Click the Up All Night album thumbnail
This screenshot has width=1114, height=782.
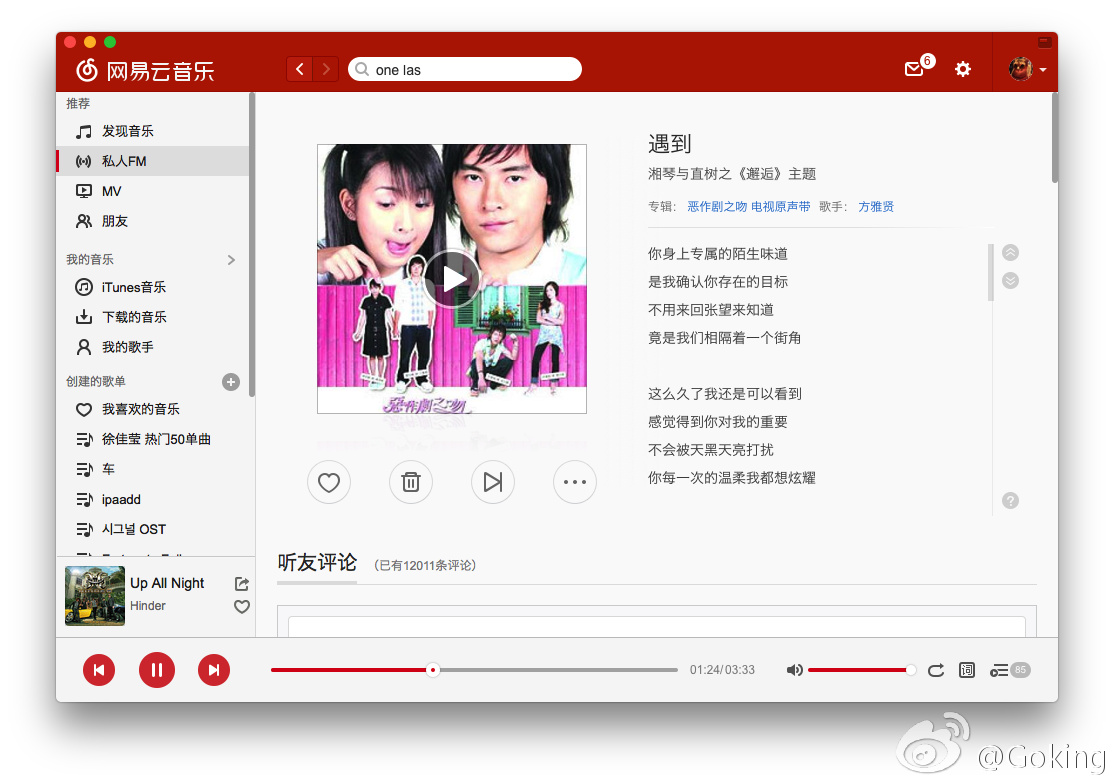coord(94,595)
